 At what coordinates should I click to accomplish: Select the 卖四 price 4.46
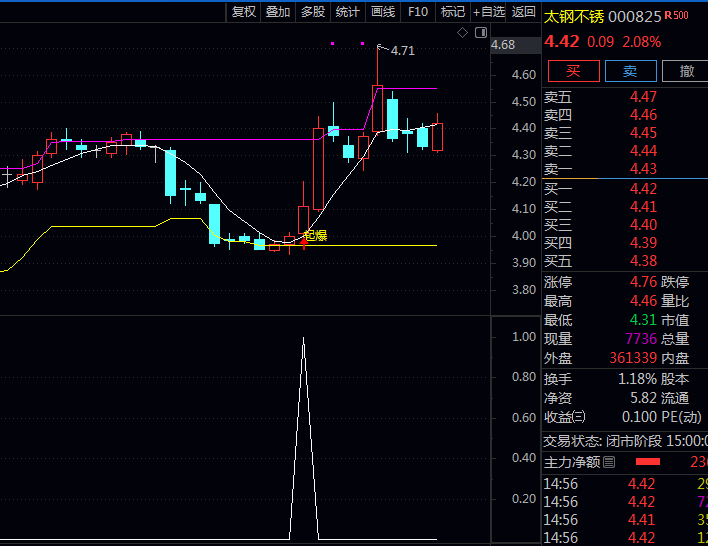pos(643,115)
